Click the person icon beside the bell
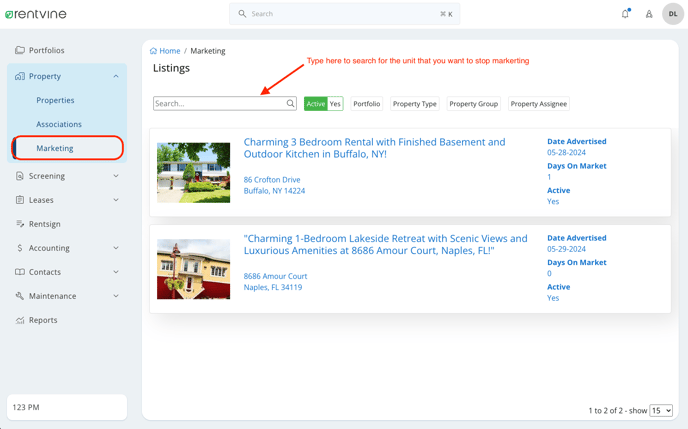The height and width of the screenshot is (429, 688). [x=649, y=14]
